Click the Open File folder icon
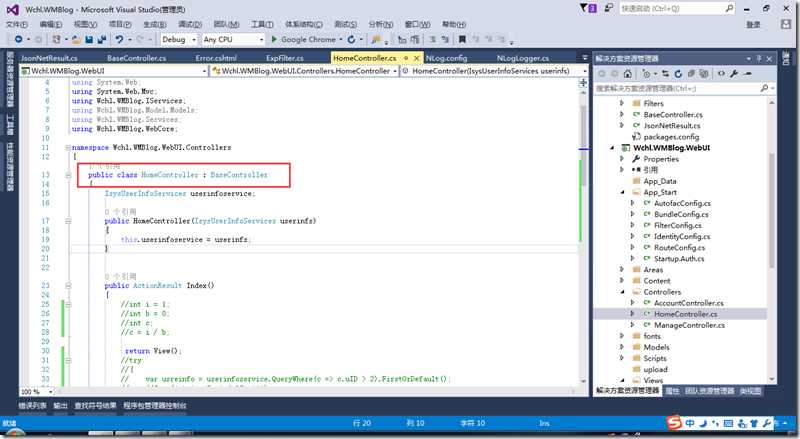The width and height of the screenshot is (800, 439). pos(76,39)
